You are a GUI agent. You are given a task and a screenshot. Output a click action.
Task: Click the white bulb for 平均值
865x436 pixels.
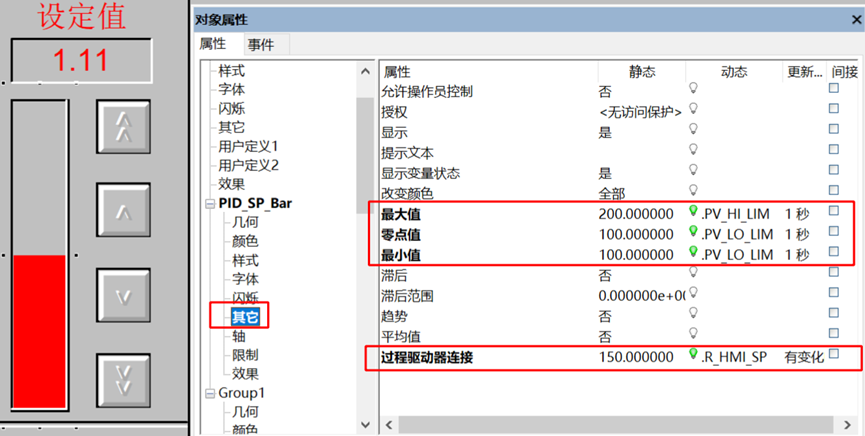tap(693, 334)
